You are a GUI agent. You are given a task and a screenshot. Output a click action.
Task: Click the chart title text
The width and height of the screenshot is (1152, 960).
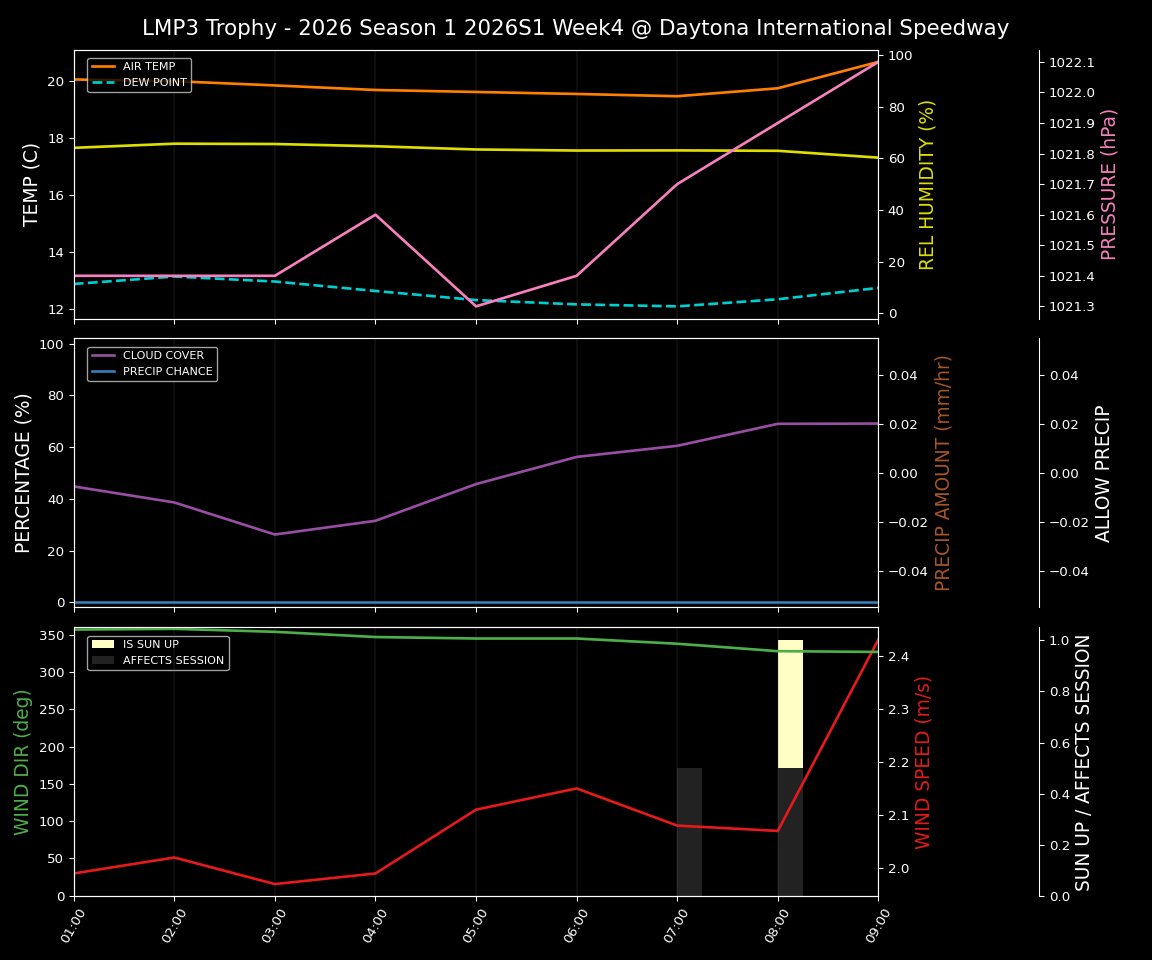pos(576,28)
